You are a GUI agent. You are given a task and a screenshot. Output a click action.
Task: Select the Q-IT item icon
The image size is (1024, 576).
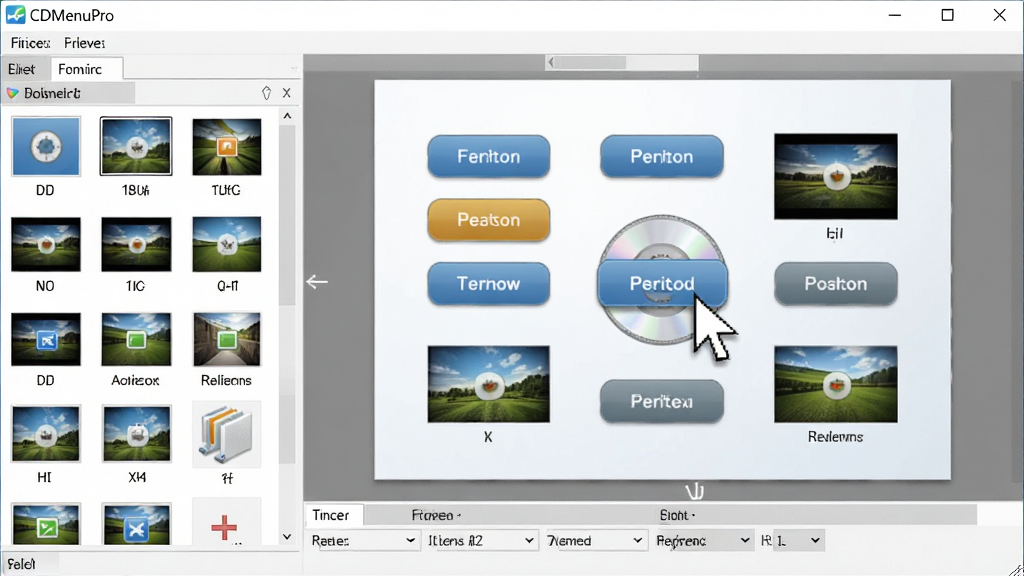pyautogui.click(x=227, y=244)
